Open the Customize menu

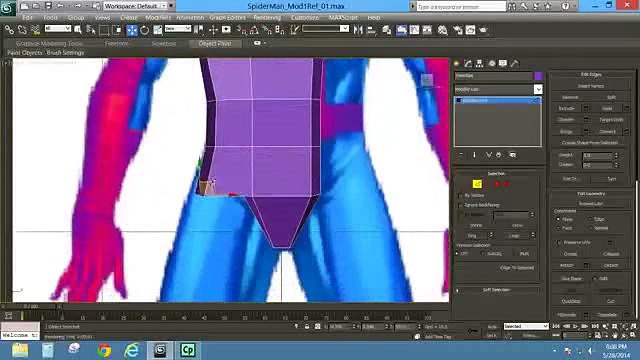305,18
